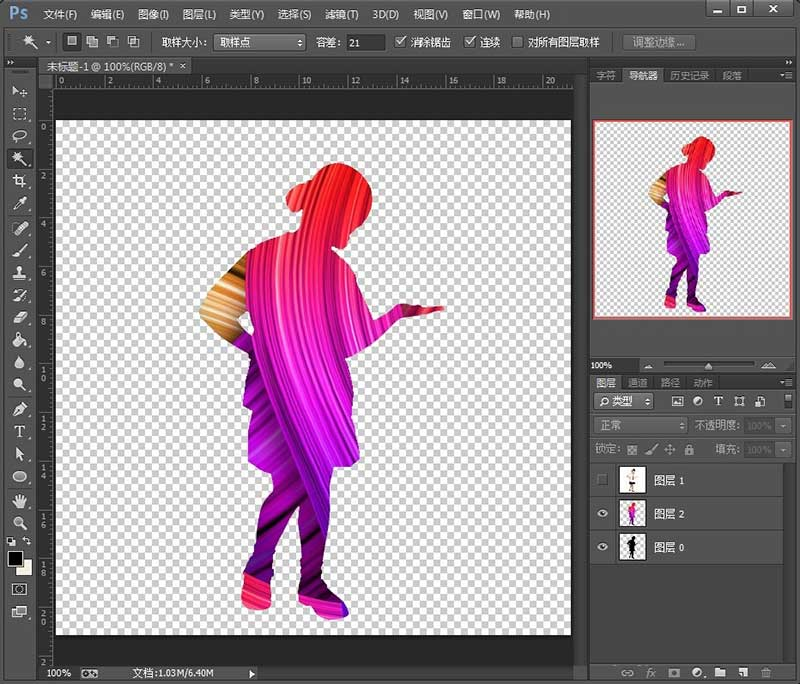
Task: Activate the Hand tool
Action: click(x=19, y=500)
